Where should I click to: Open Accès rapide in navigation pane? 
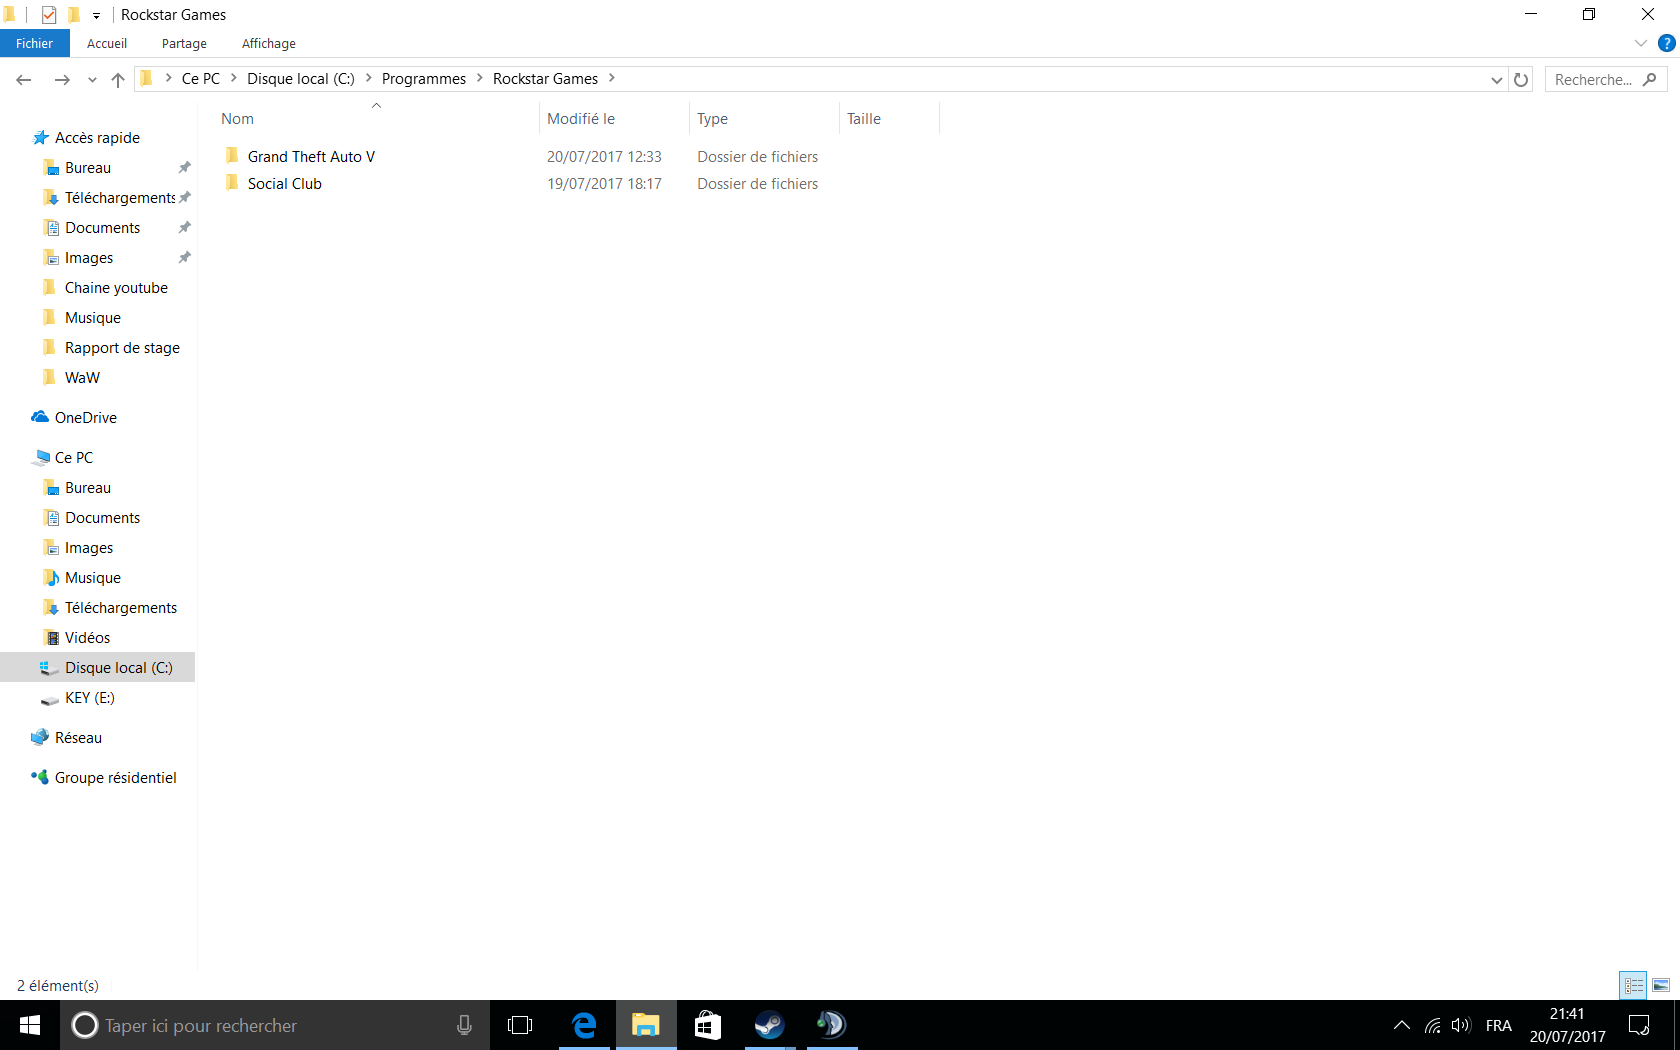(97, 138)
